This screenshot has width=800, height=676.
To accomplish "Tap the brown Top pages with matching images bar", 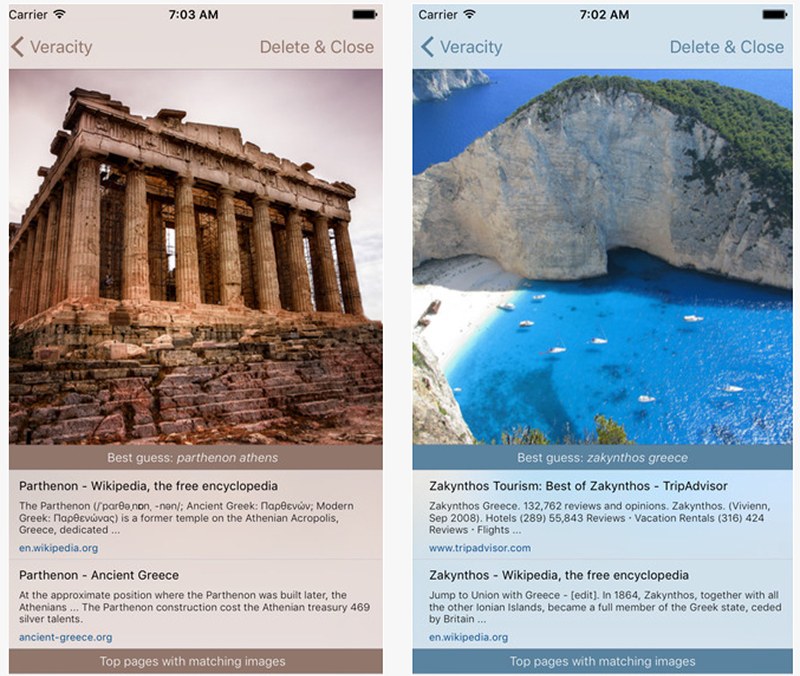I will tap(195, 661).
